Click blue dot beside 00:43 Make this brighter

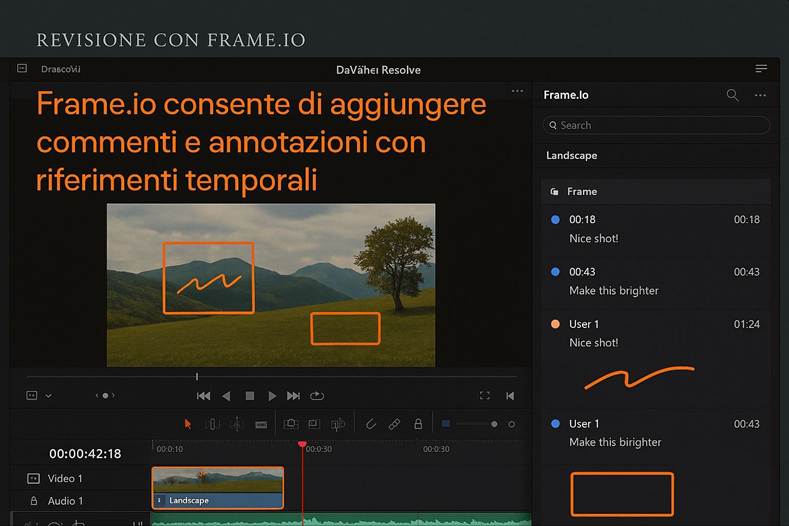click(556, 272)
